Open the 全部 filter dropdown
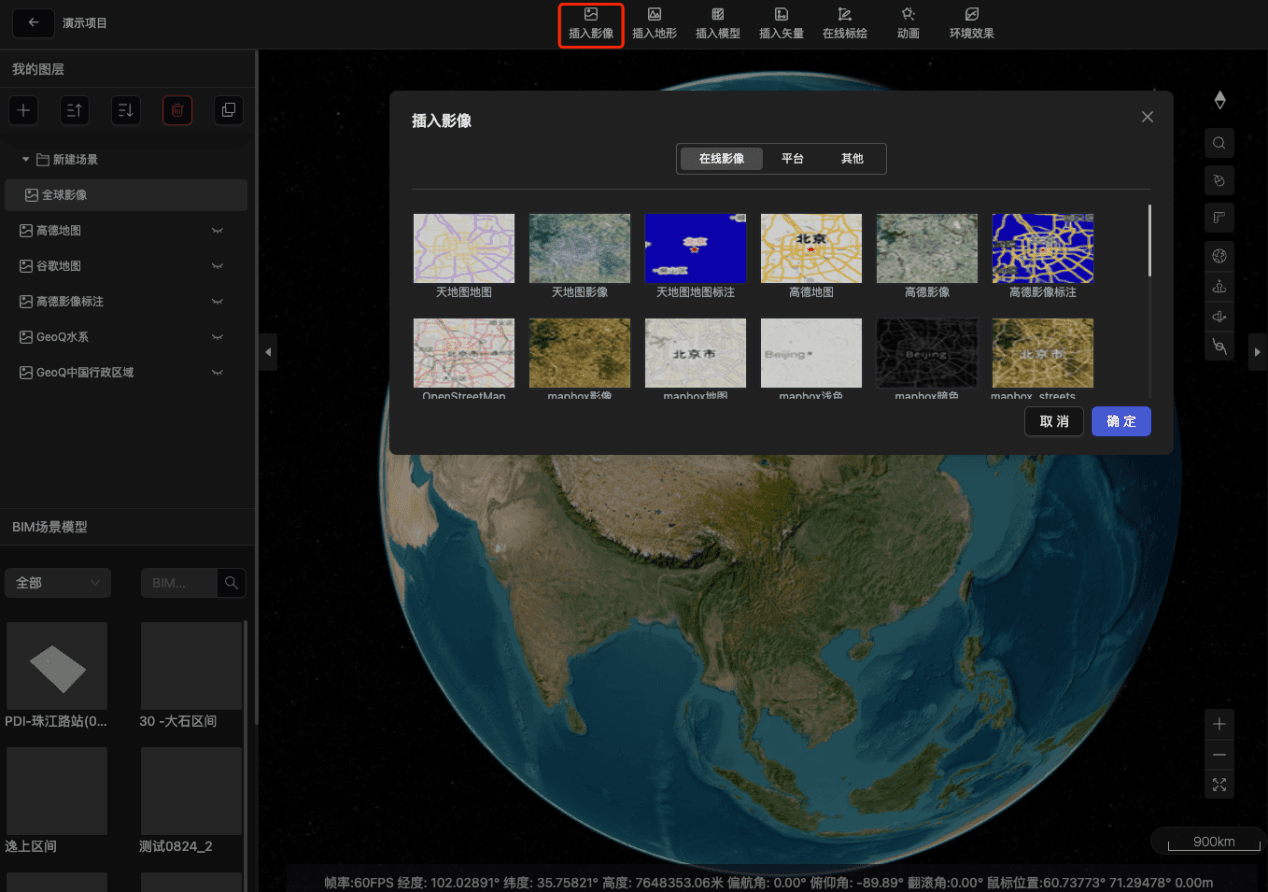 pos(58,583)
